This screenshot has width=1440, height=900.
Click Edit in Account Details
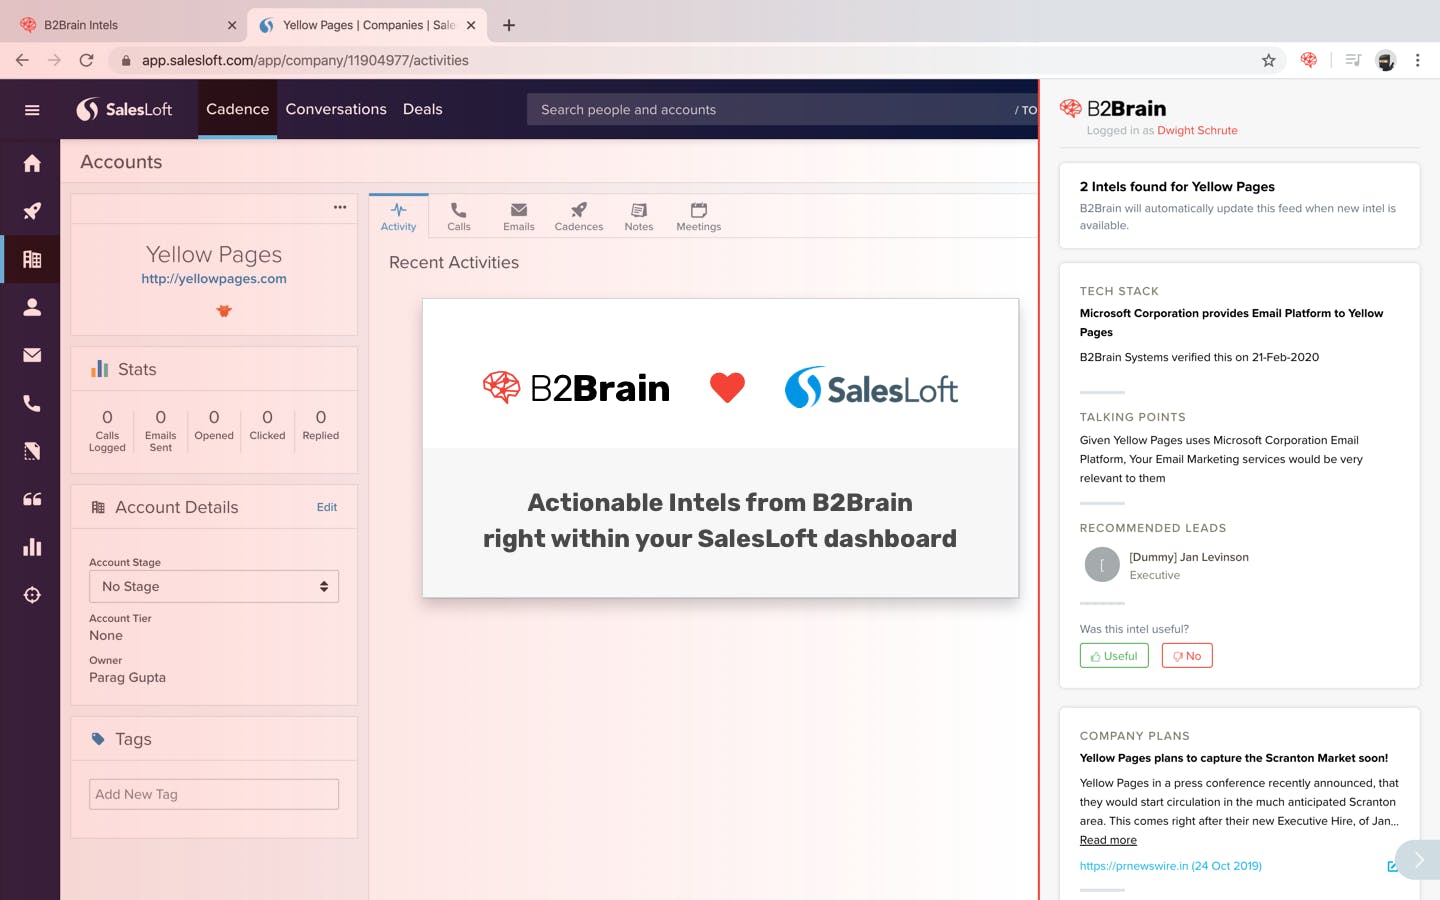[327, 507]
